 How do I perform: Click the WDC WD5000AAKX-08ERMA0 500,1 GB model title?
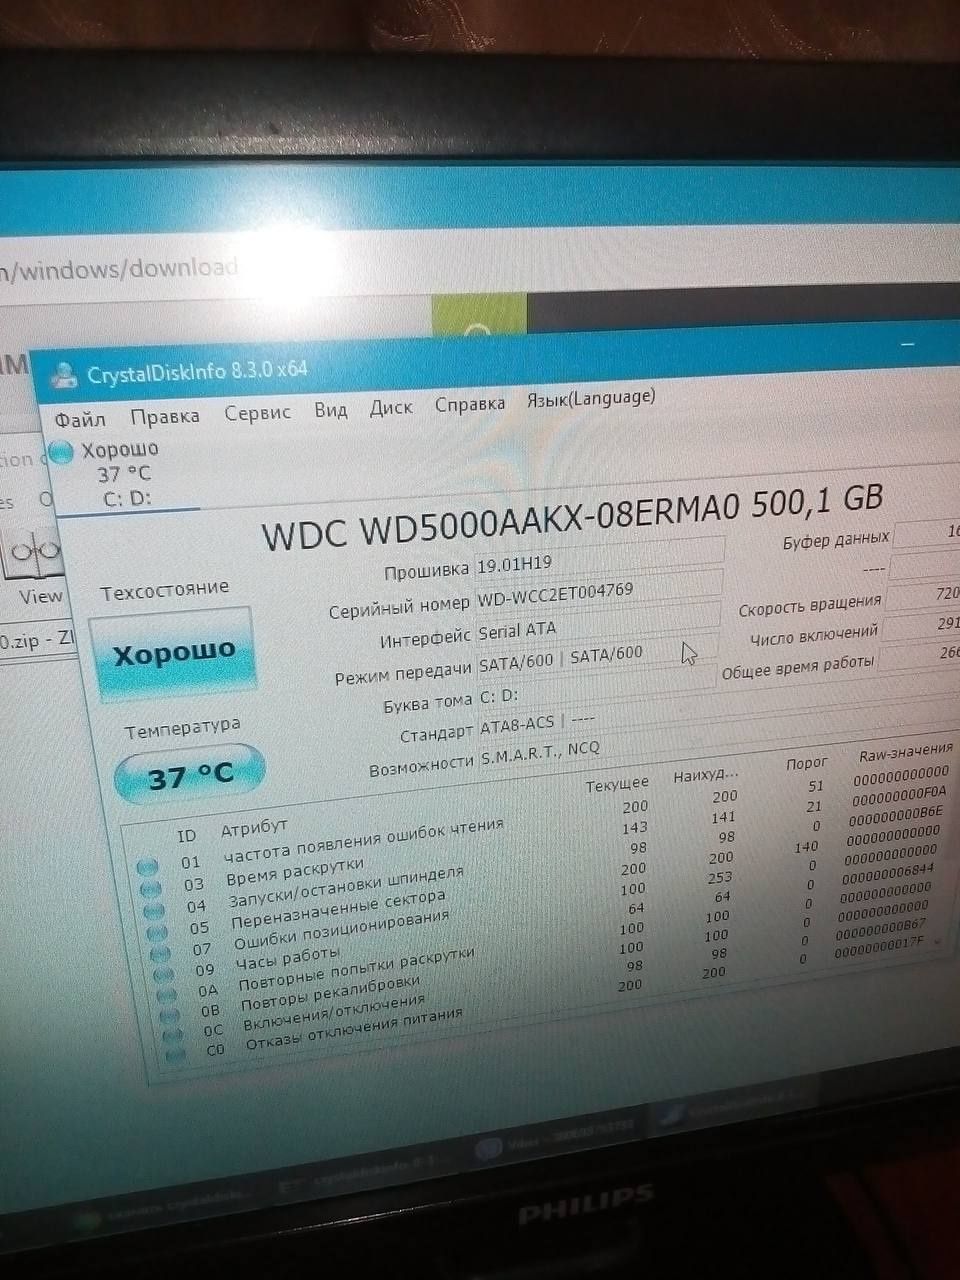(x=573, y=518)
